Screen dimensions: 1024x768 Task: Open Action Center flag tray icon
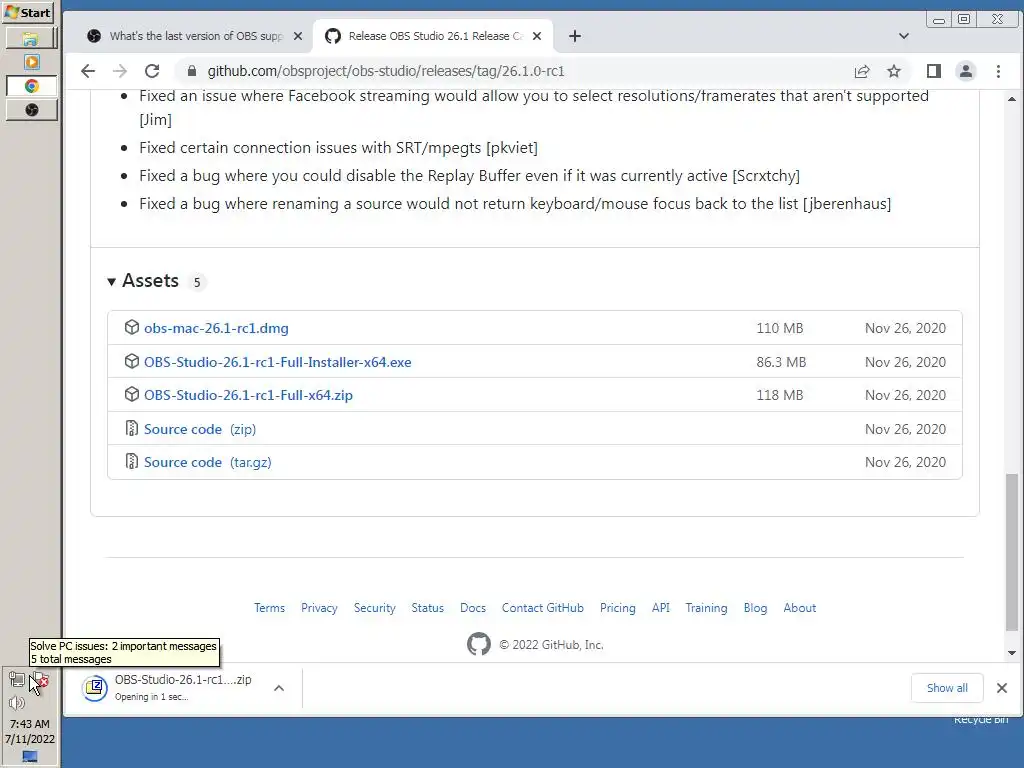pyautogui.click(x=40, y=680)
